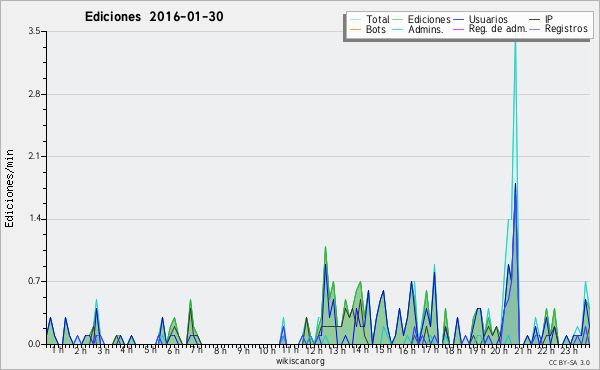Viewport: 600px width, 370px height.
Task: Click the 3.5 y-axis value
Action: [34, 31]
